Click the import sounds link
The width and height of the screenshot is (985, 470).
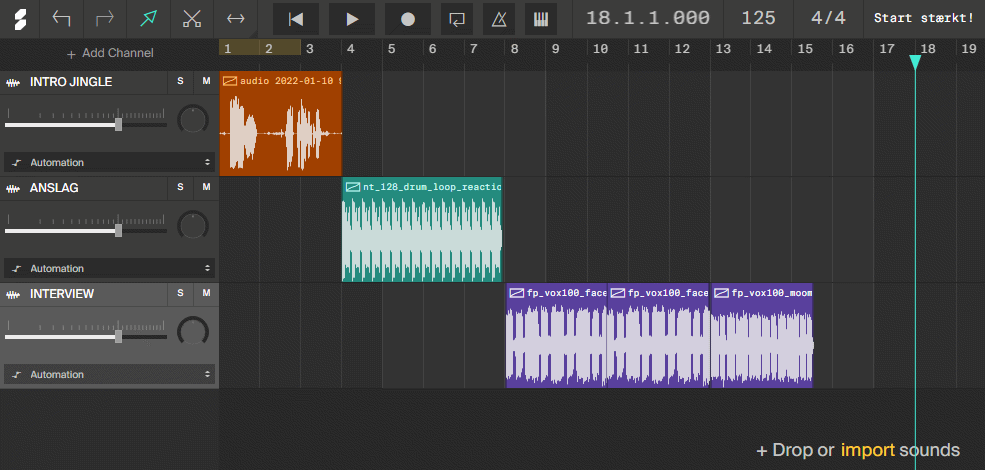867,450
